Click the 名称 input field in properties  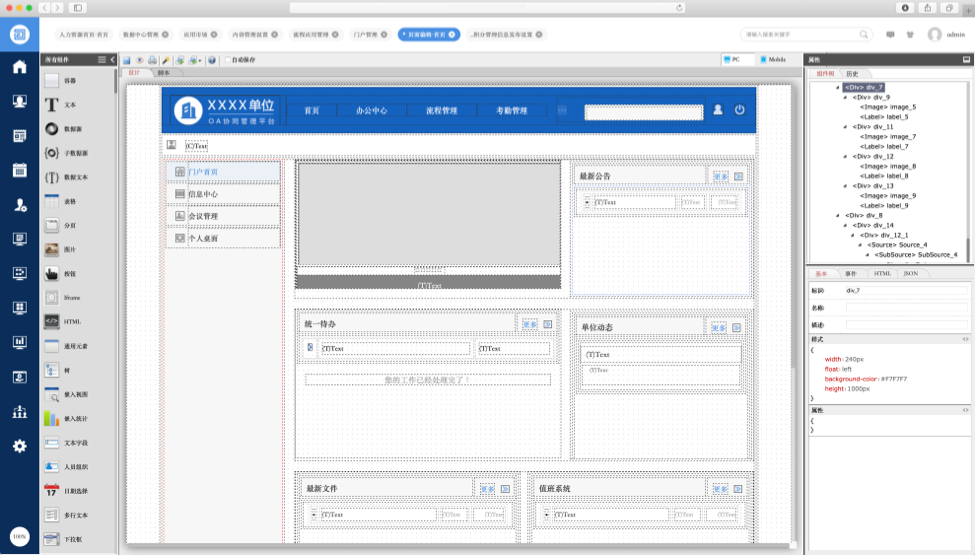tap(905, 307)
